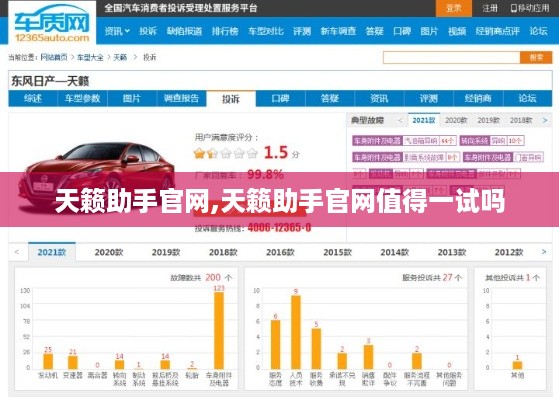Follow the 网站首页 breadcrumb link
This screenshot has height=400, width=559.
(x=54, y=57)
